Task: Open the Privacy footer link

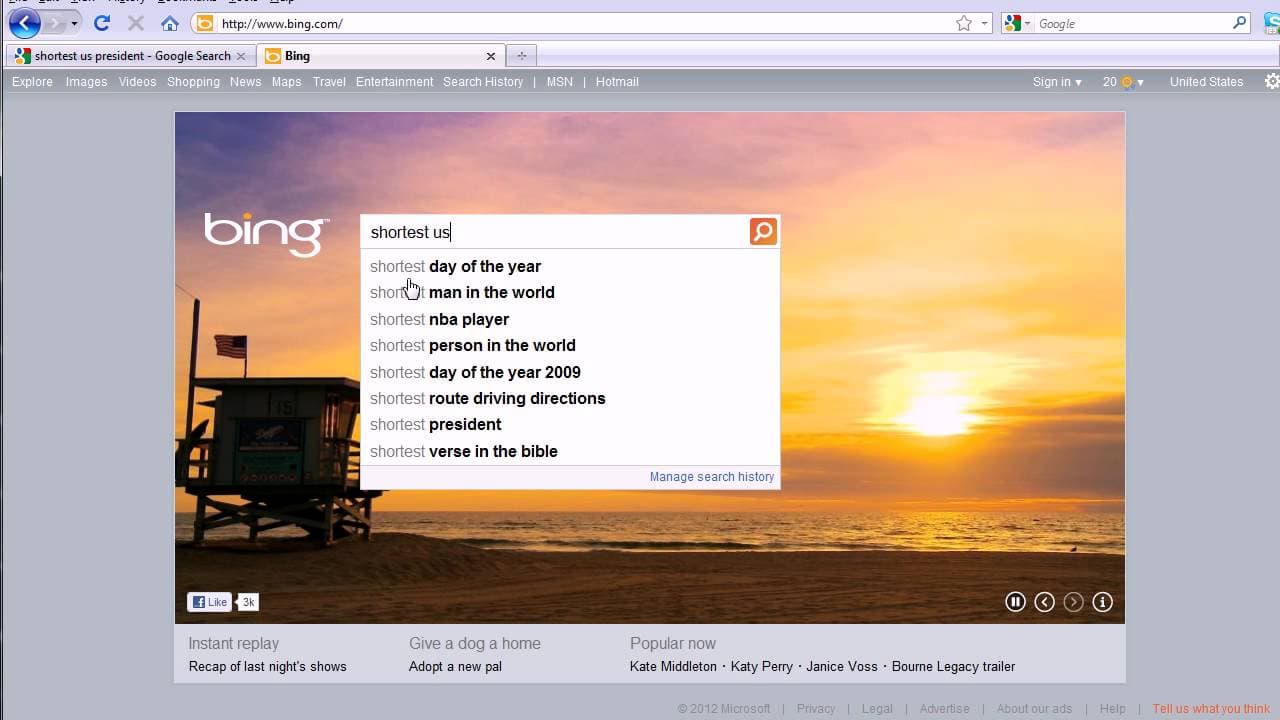Action: point(816,709)
